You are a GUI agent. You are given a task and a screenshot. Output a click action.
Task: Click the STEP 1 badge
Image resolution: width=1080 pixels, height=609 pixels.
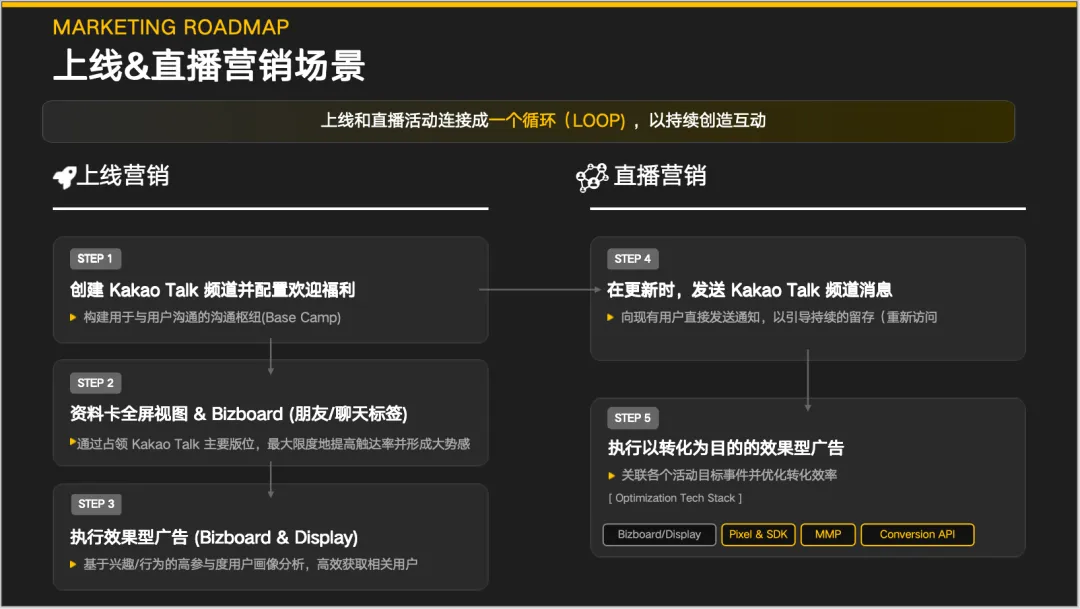point(95,258)
